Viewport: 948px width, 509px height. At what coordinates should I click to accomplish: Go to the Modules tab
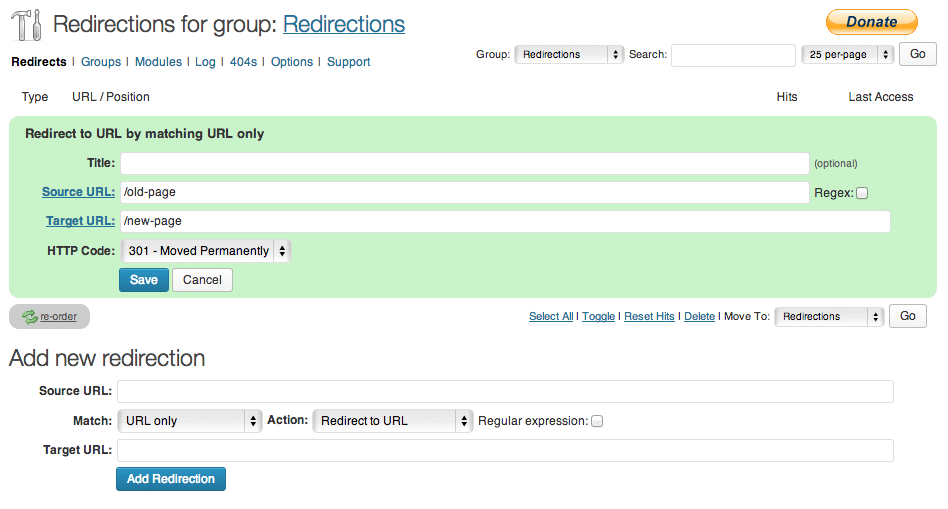click(x=158, y=62)
